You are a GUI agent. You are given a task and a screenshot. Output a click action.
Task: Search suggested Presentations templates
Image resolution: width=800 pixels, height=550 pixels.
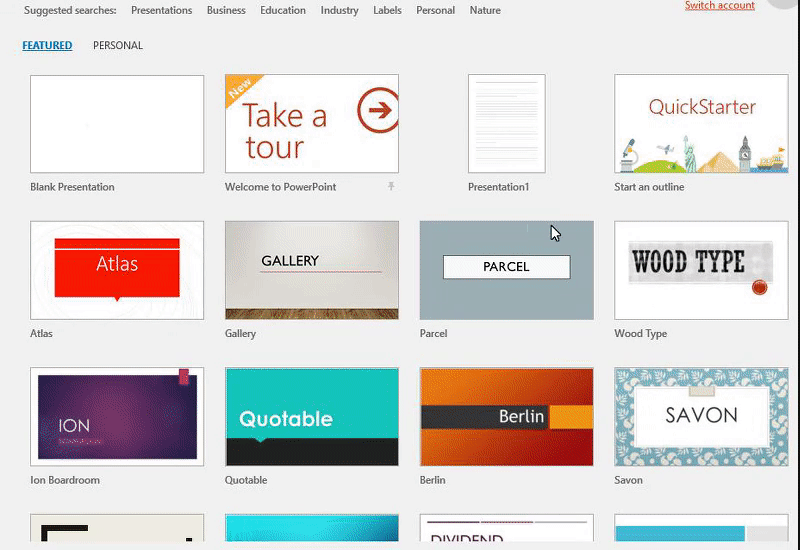coord(162,11)
